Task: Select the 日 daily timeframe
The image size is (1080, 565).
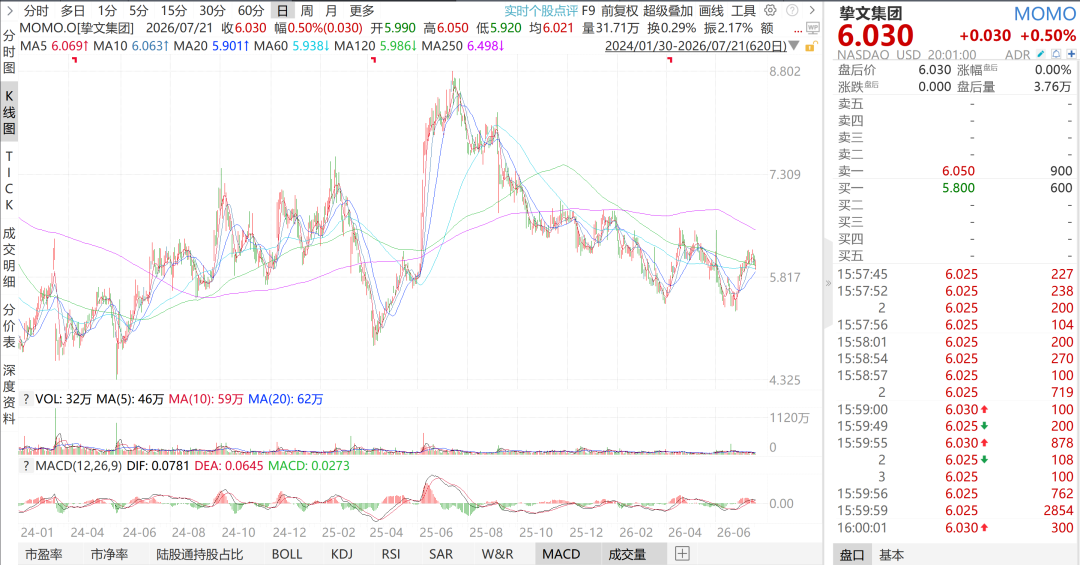Action: [282, 10]
